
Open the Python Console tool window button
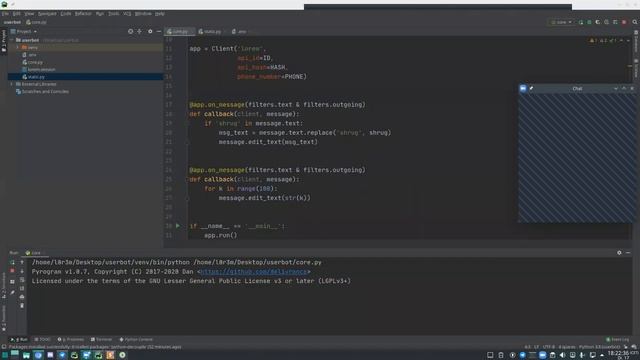point(136,340)
